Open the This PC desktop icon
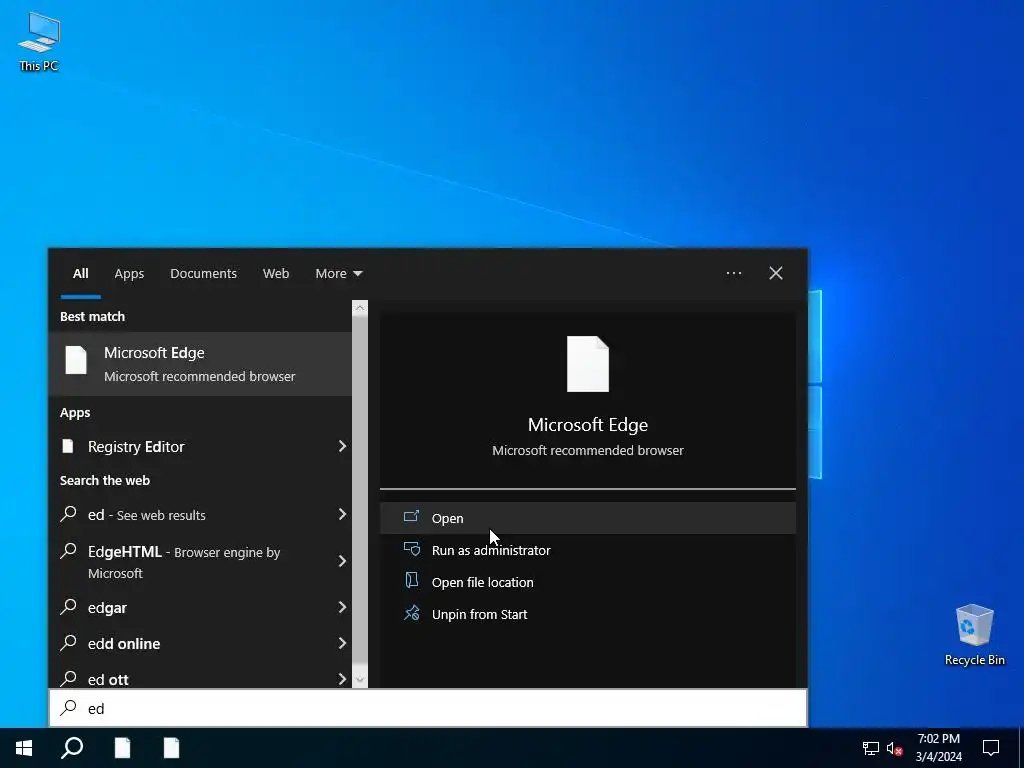The width and height of the screenshot is (1024, 768). click(x=39, y=41)
